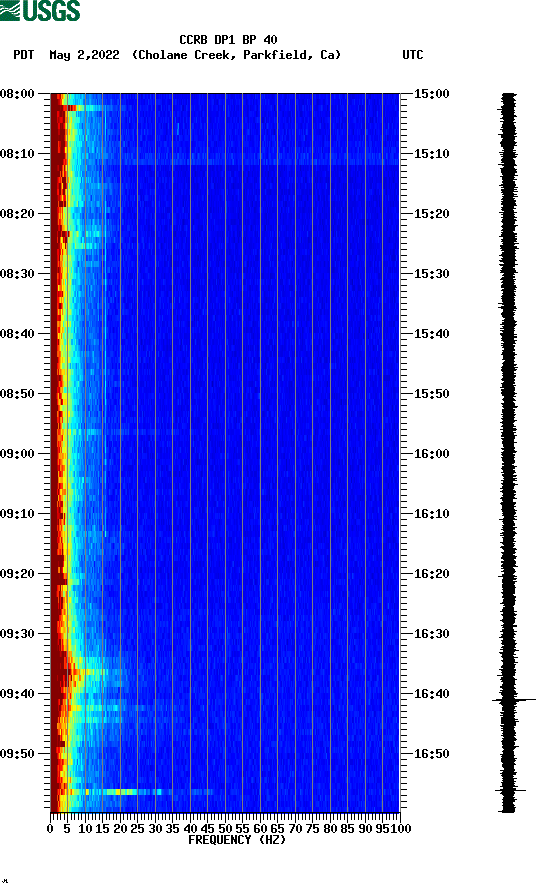Image resolution: width=552 pixels, height=892 pixels.
Task: Click the '08:20' PDT time label
Action: coord(18,214)
